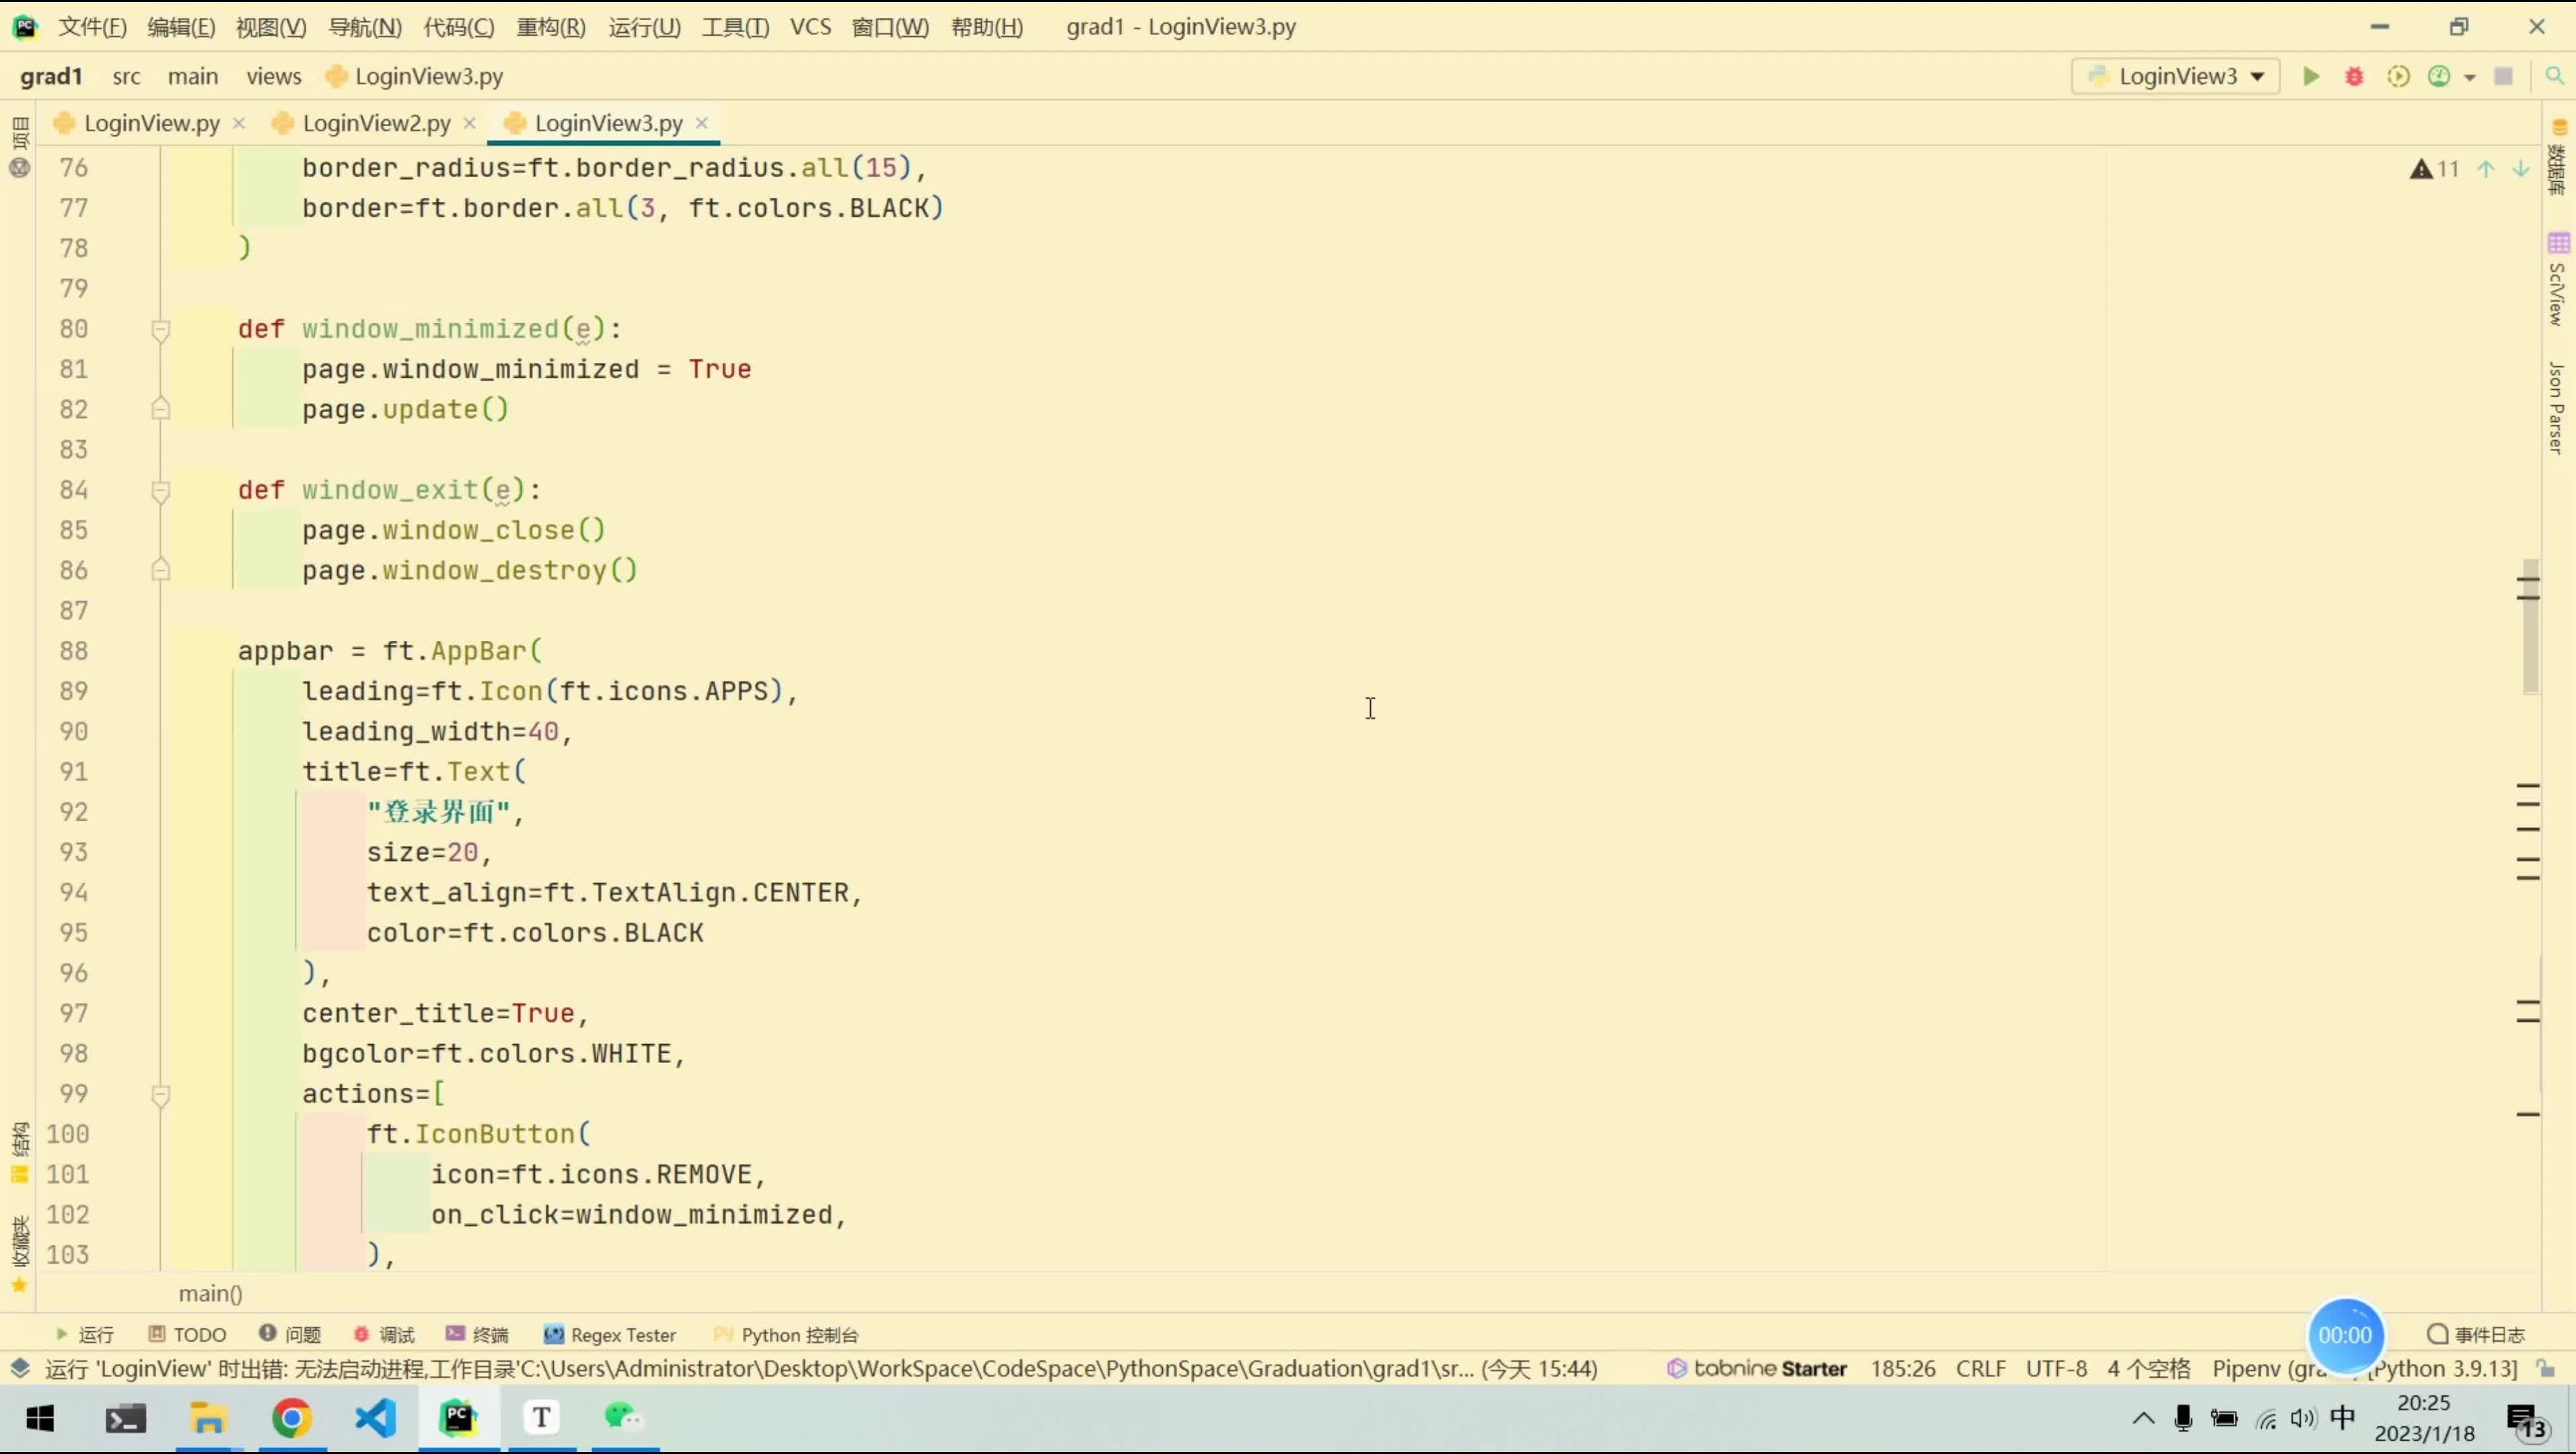Change the UTF-8 file encoding setting
The height and width of the screenshot is (1454, 2576).
point(2056,1368)
